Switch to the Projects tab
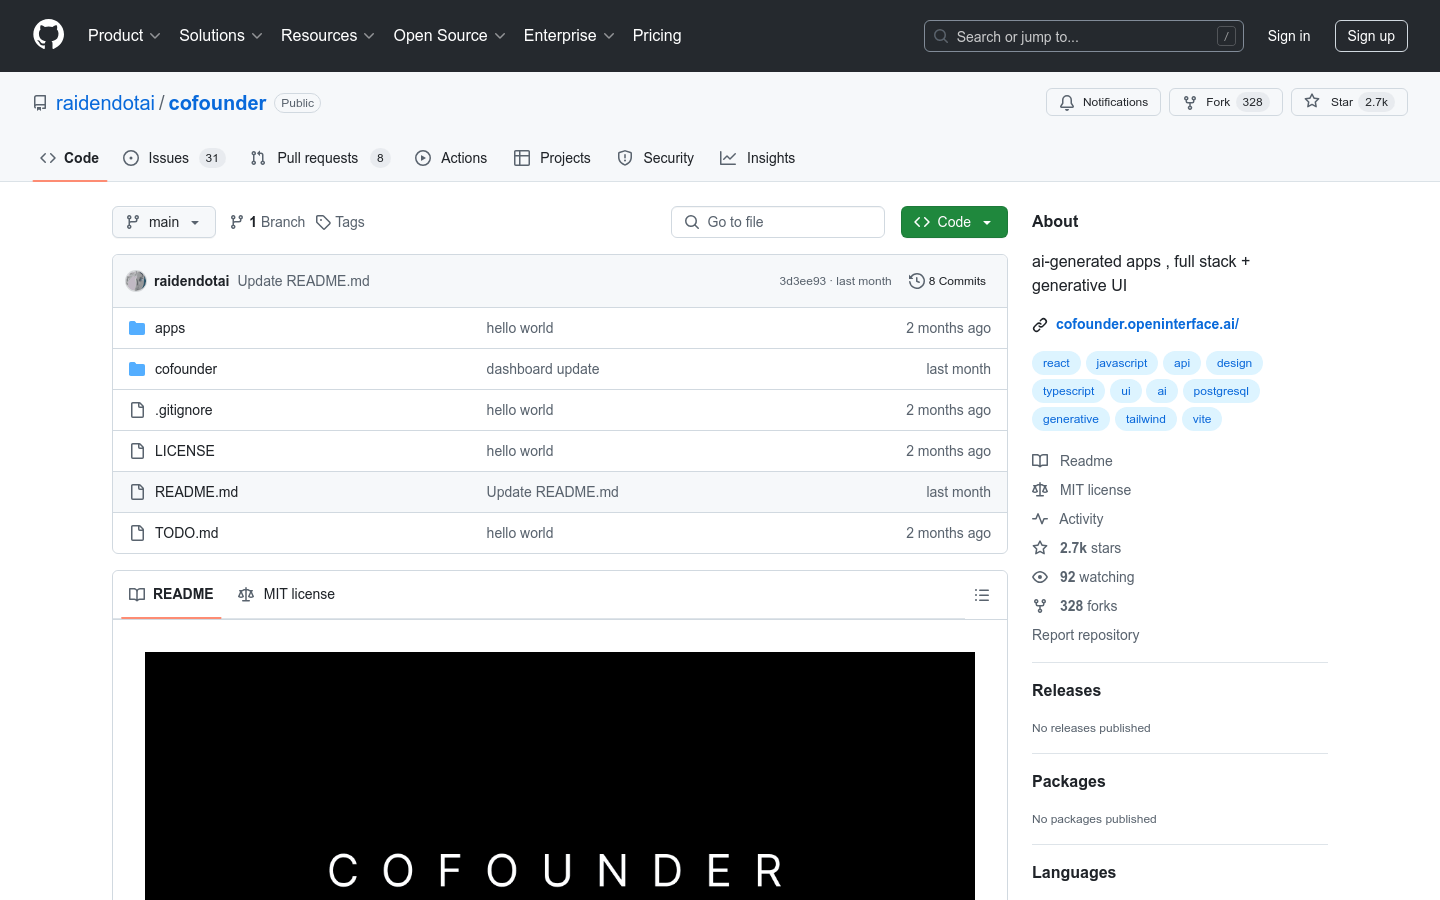Image resolution: width=1440 pixels, height=900 pixels. 552,158
